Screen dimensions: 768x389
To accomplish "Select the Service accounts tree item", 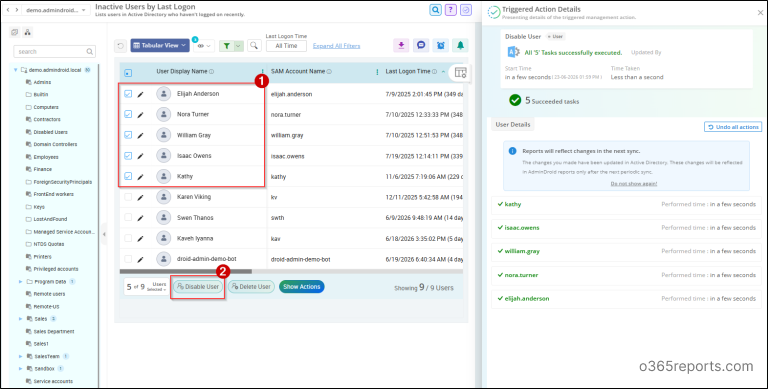I will click(x=53, y=381).
